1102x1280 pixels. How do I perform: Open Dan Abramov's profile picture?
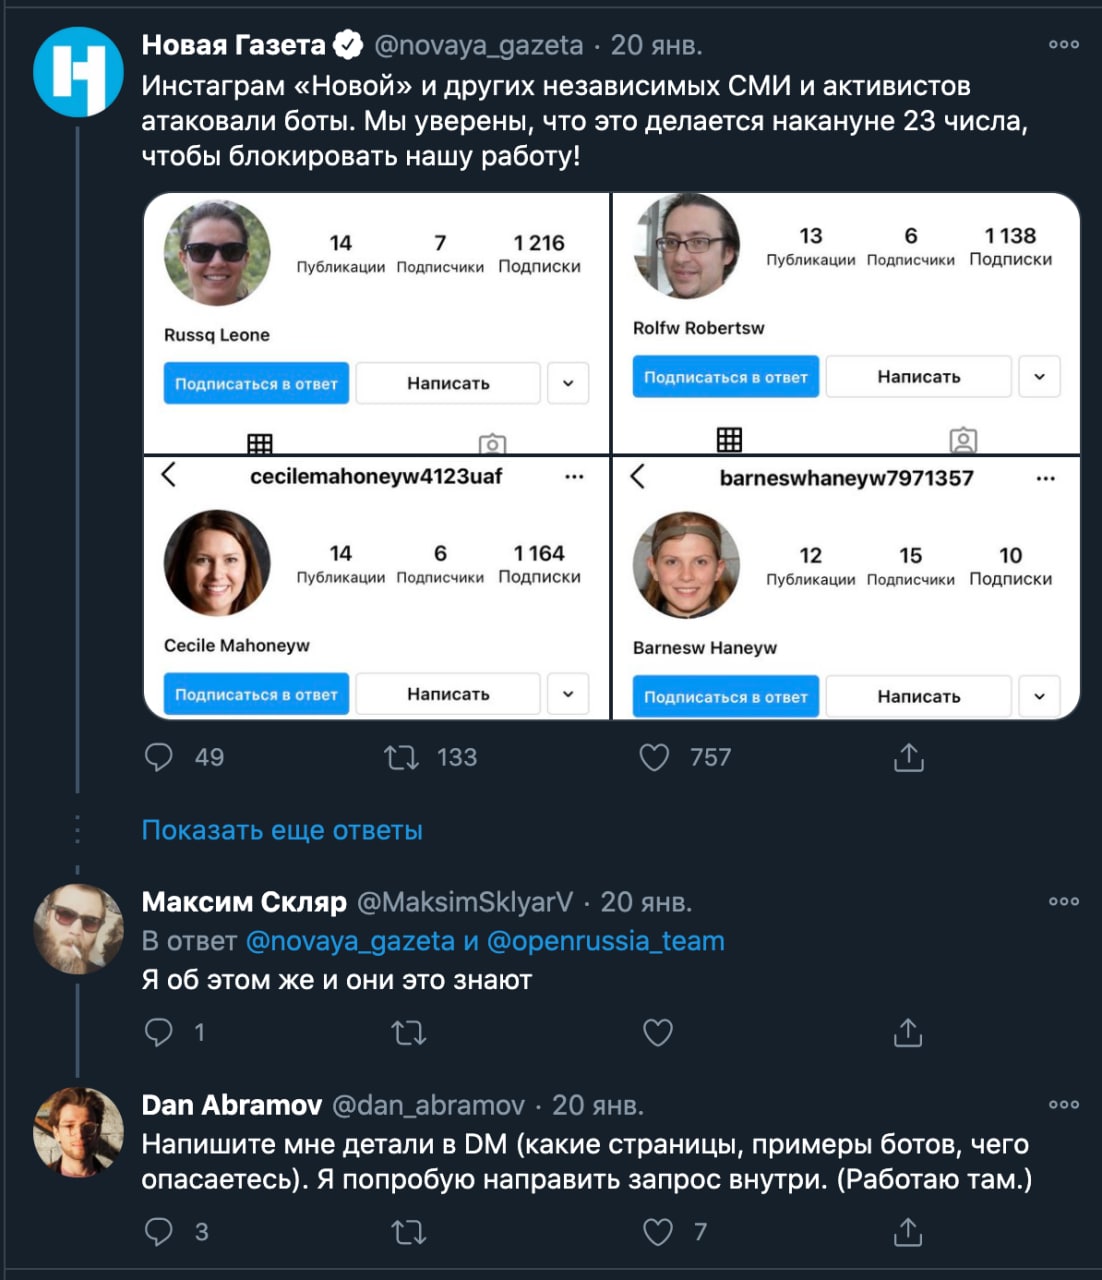coord(77,1131)
